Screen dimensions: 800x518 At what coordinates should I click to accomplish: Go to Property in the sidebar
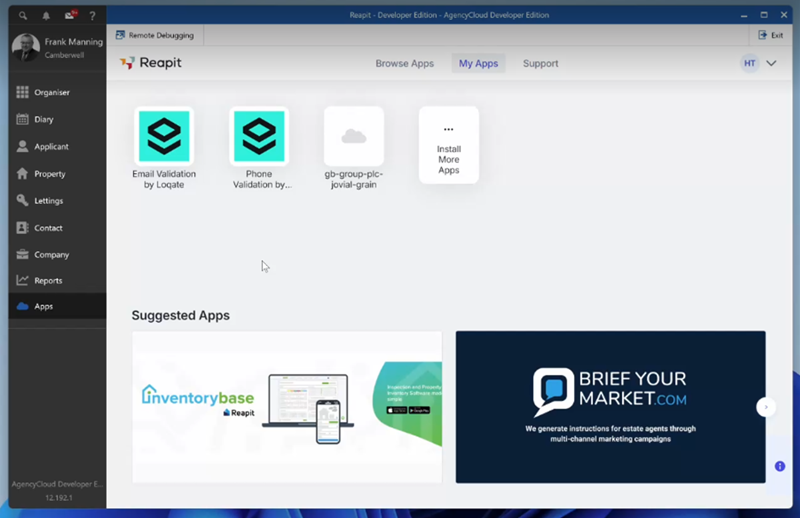point(57,174)
